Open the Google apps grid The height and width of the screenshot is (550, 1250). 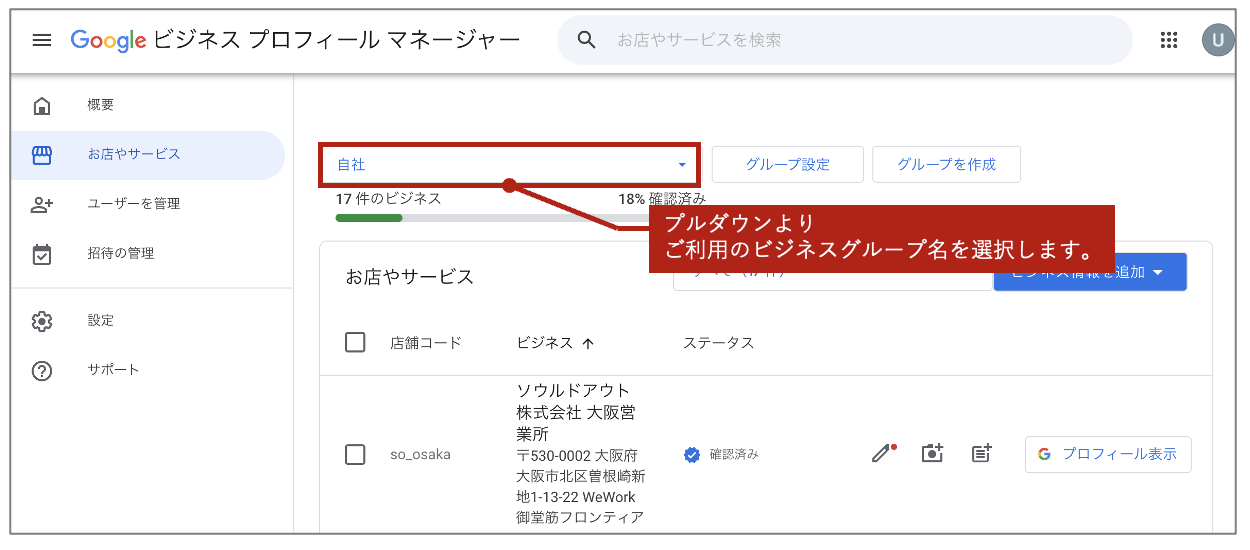pyautogui.click(x=1168, y=40)
